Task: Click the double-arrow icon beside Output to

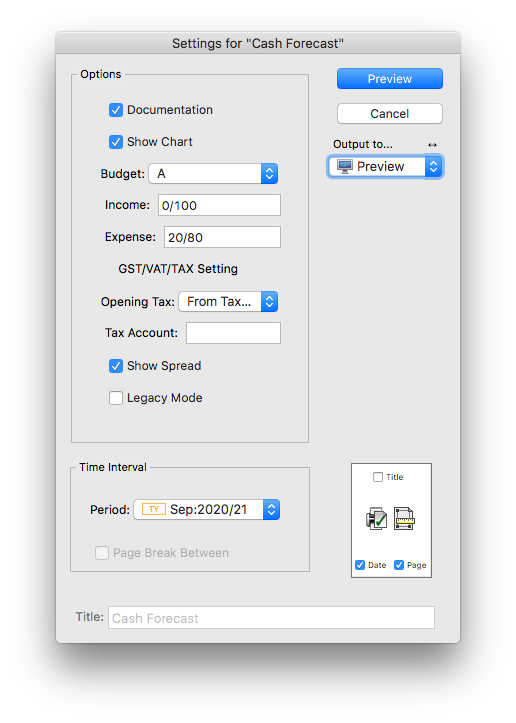Action: [432, 145]
